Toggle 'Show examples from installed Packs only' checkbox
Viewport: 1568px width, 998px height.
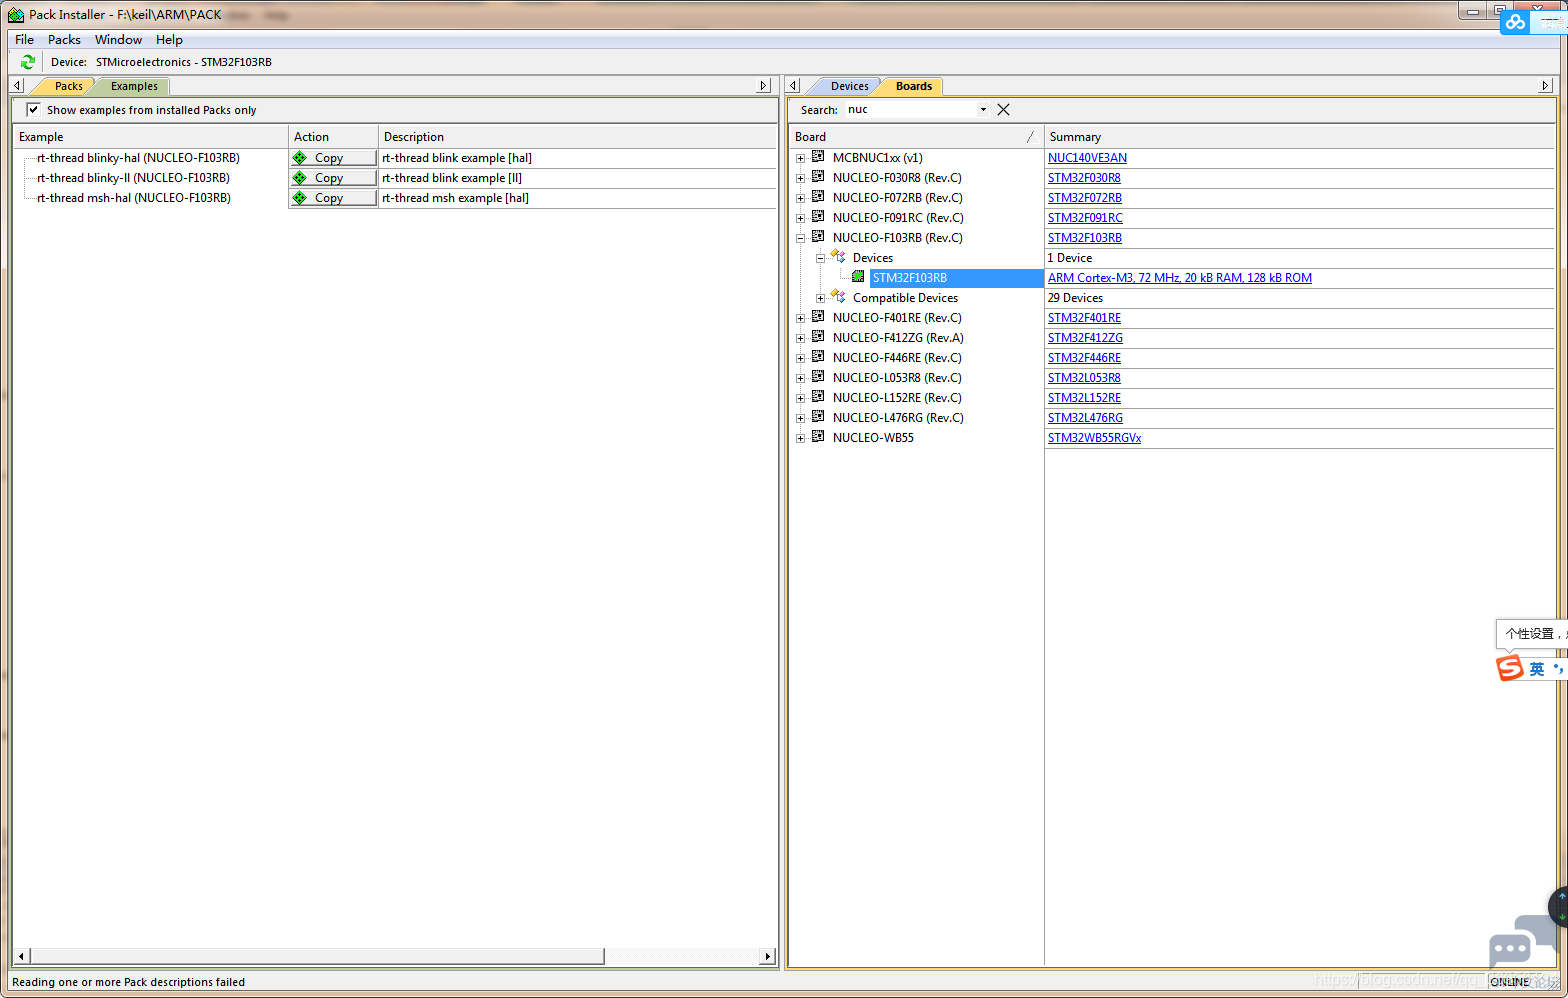click(x=34, y=110)
